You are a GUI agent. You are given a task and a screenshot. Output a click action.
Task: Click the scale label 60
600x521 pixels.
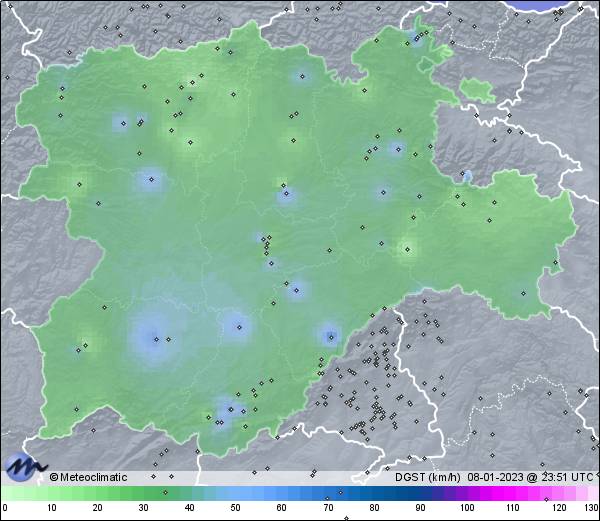[282, 508]
